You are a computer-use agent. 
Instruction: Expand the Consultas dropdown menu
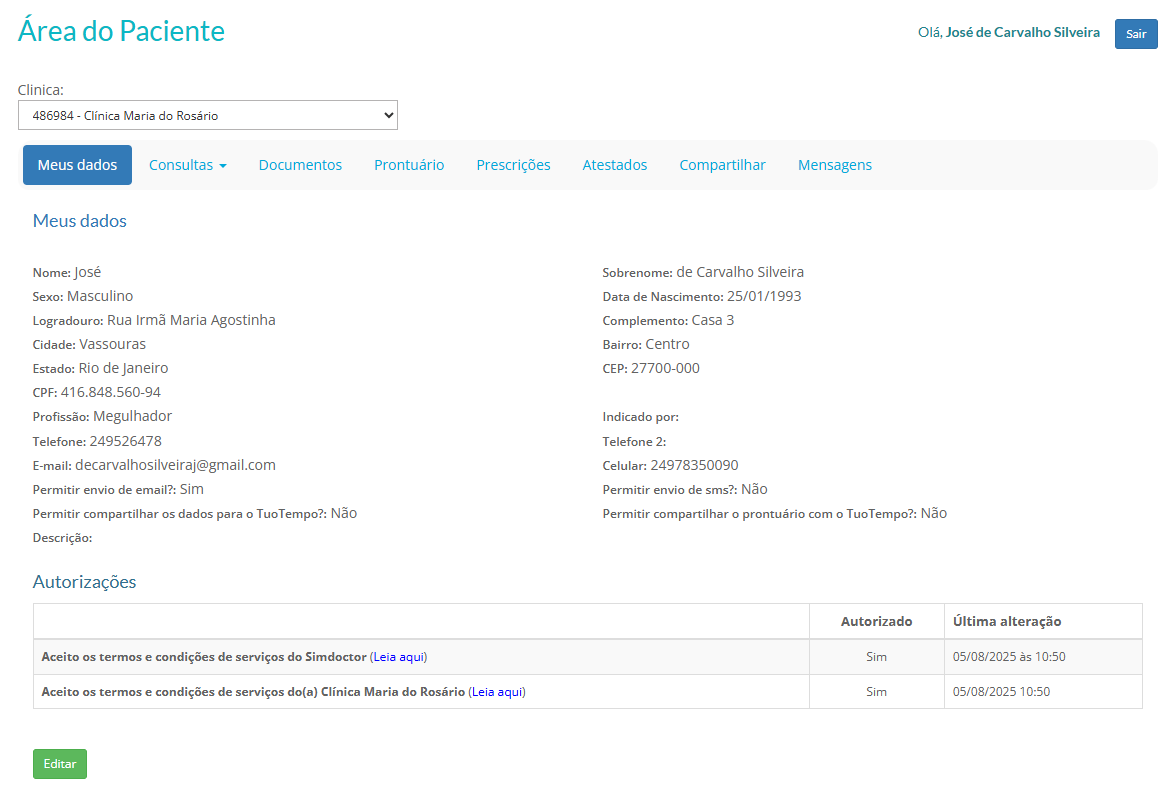coord(188,165)
